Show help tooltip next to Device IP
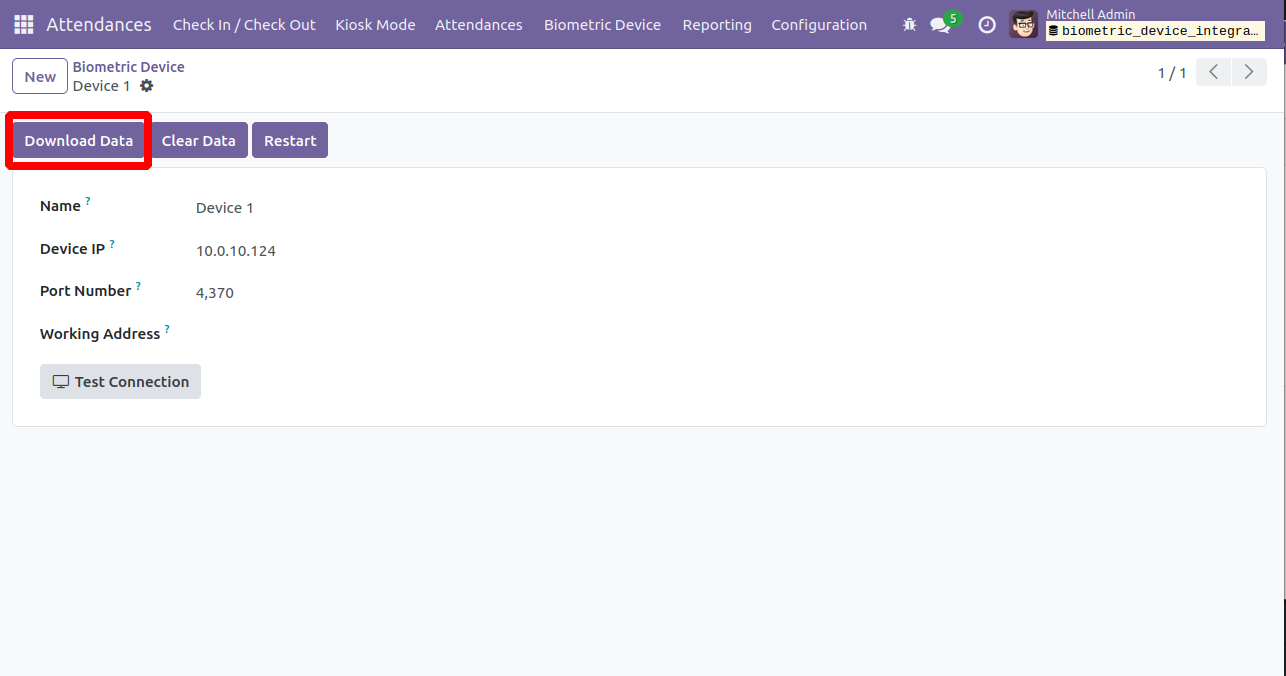1286x676 pixels. (112, 244)
